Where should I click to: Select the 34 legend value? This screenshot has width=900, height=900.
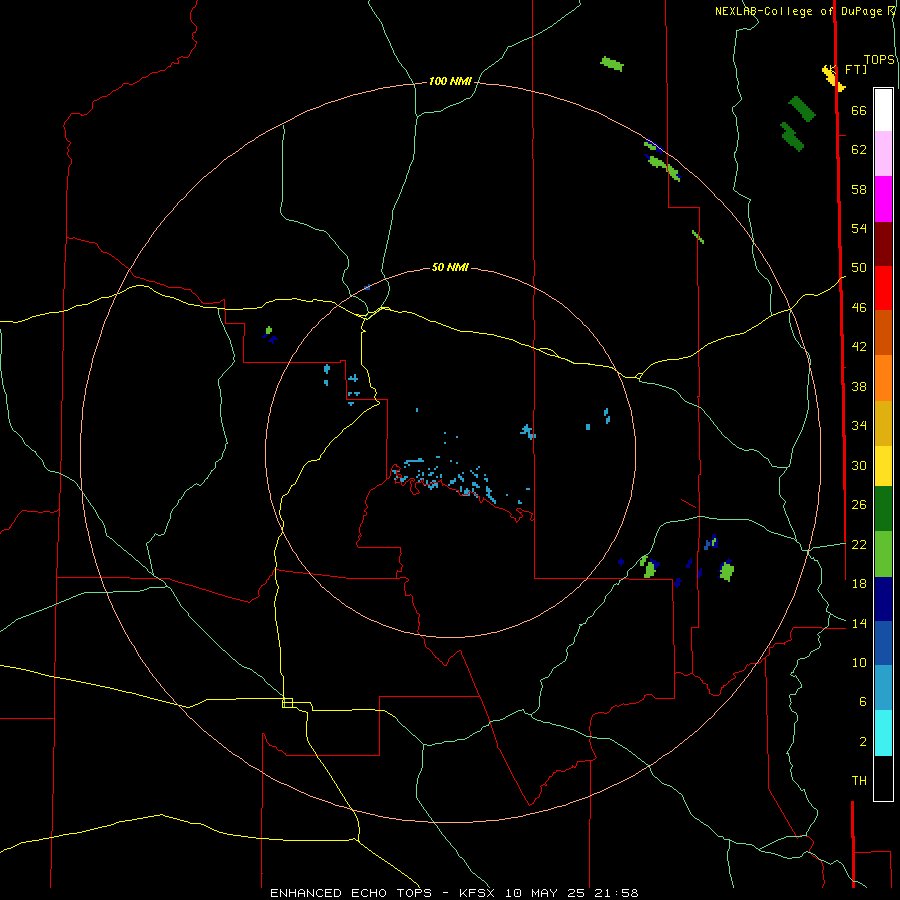pos(859,425)
